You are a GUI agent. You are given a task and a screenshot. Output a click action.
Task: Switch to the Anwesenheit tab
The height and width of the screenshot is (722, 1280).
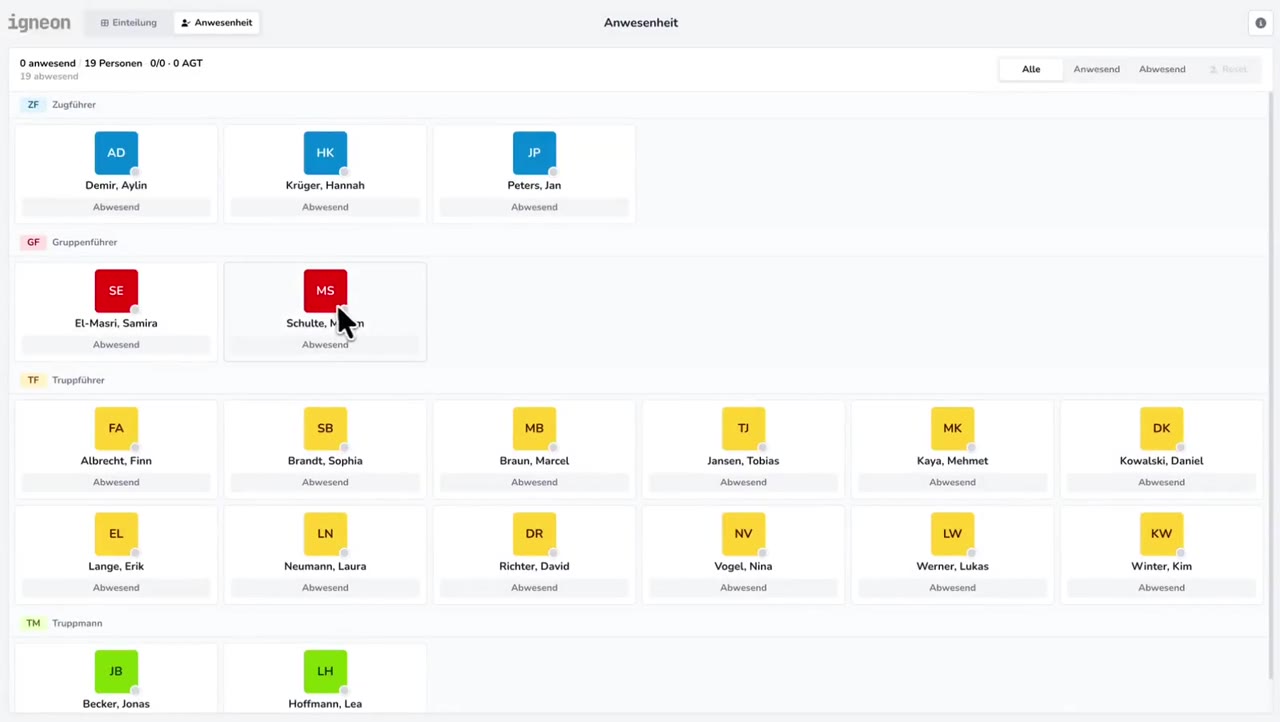[x=216, y=23]
